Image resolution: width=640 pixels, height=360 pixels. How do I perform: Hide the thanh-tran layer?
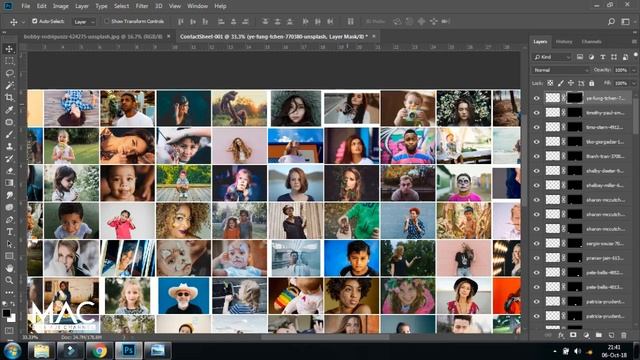coord(537,156)
